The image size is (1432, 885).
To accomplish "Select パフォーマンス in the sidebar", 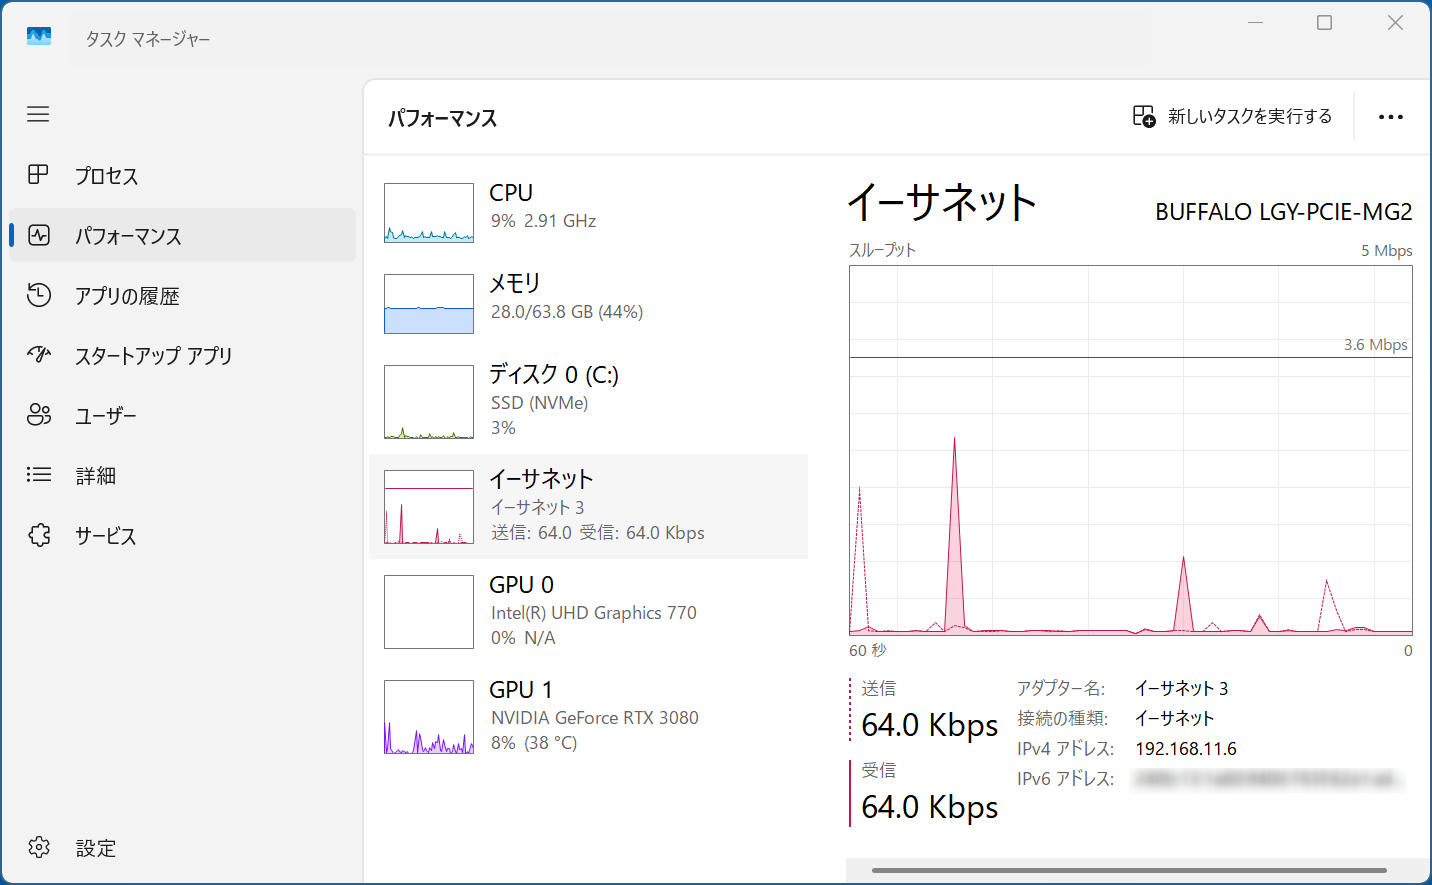I will coord(182,235).
